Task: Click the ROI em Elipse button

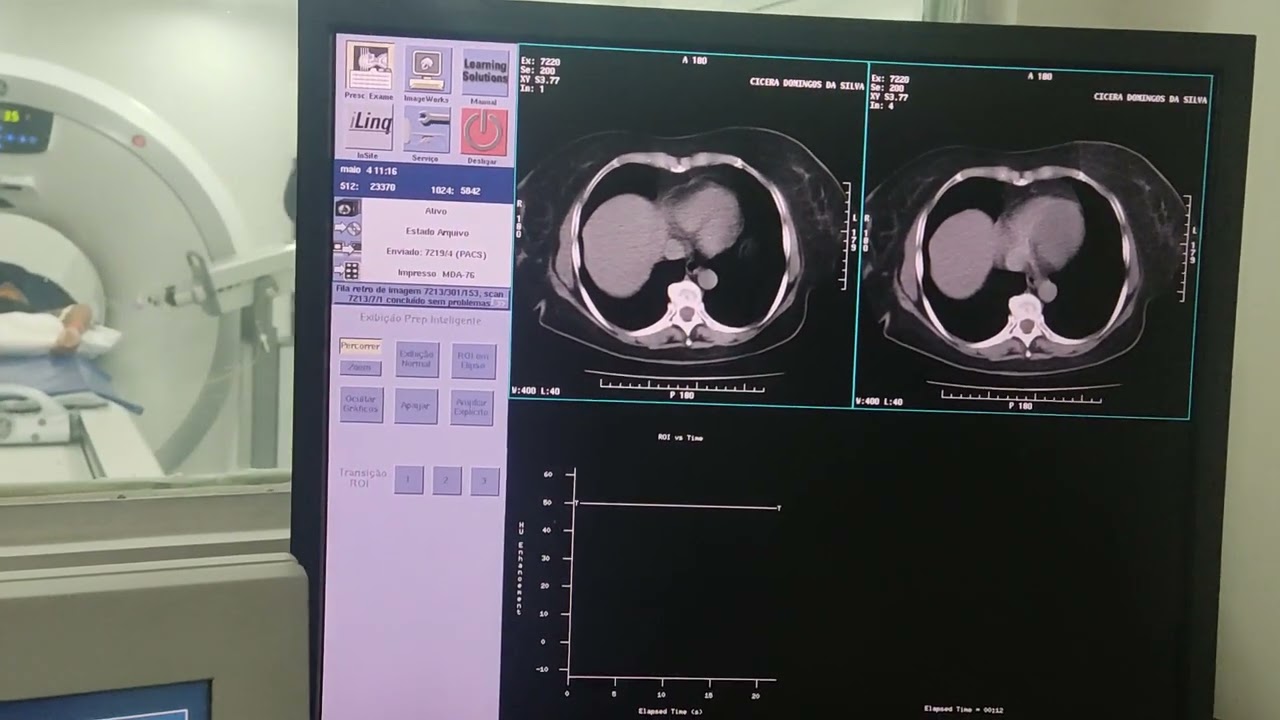Action: tap(472, 361)
